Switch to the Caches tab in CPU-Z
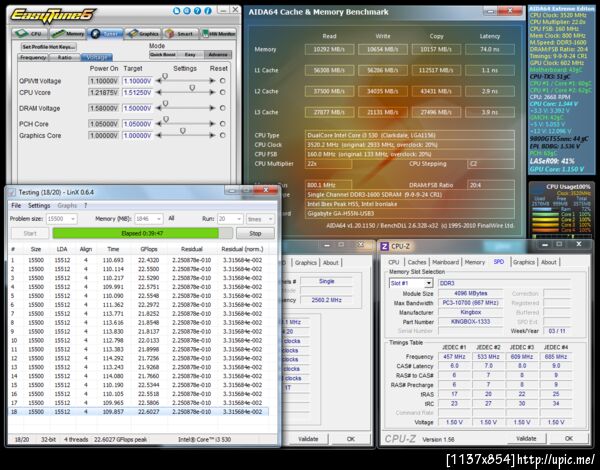The height and width of the screenshot is (470, 600). tap(417, 262)
